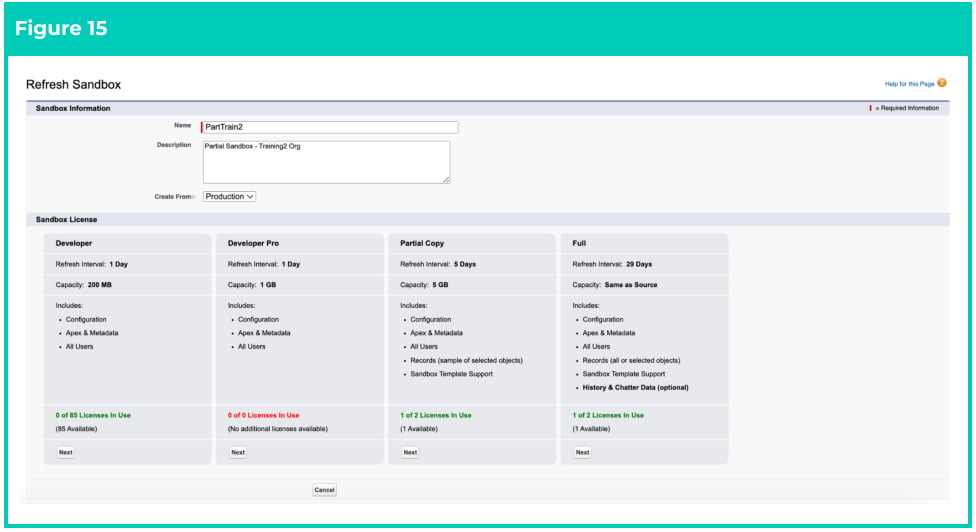Click Next under the Full license
This screenshot has width=976, height=532.
point(582,452)
